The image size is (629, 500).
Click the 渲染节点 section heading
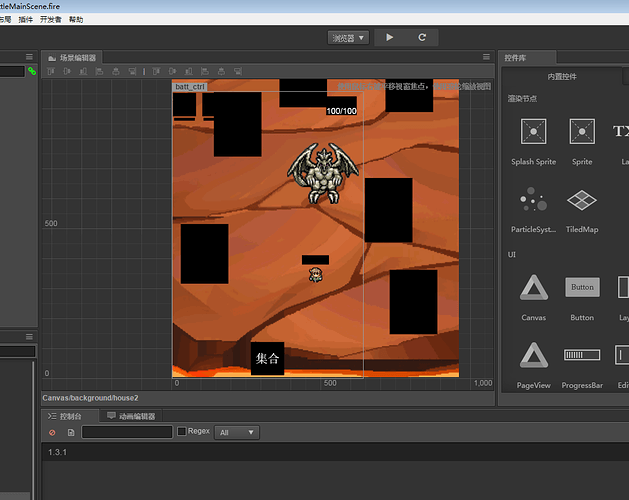point(522,98)
